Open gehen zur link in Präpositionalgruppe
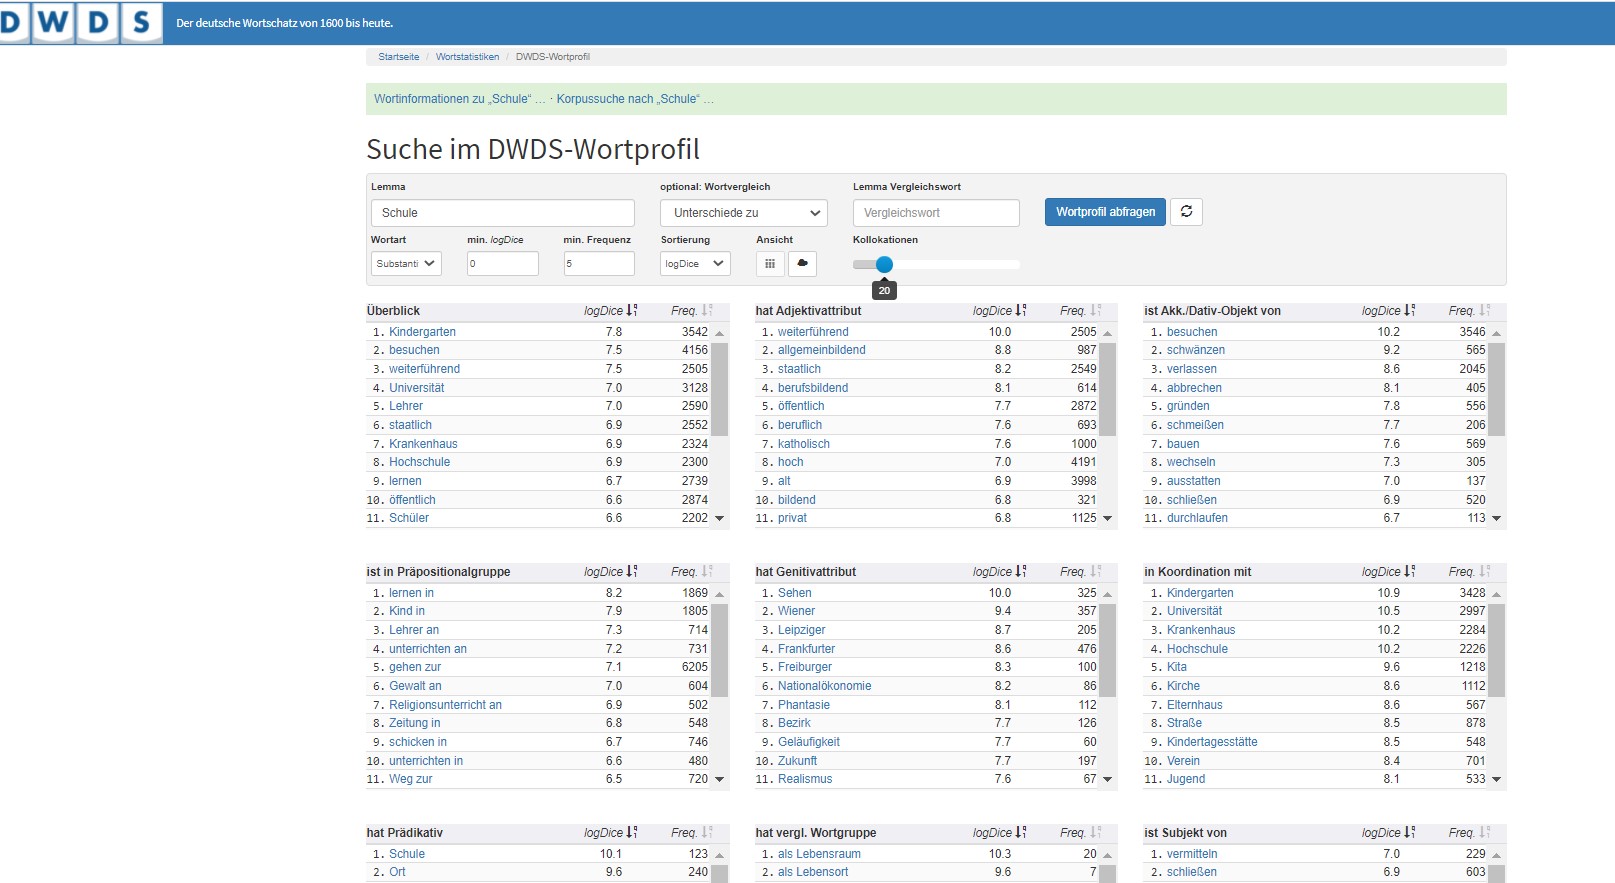The image size is (1615, 883). tap(415, 667)
